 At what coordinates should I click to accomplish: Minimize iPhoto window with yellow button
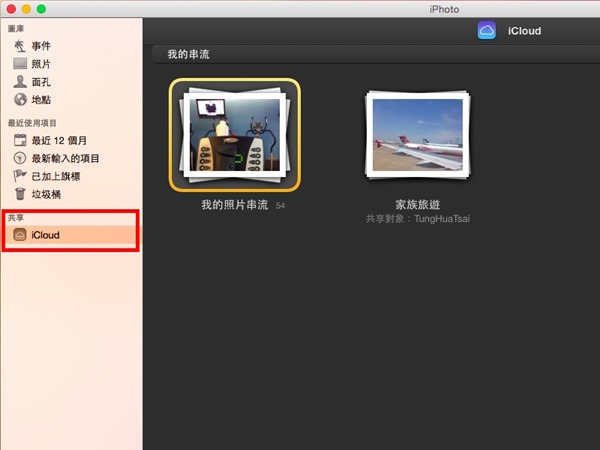[x=26, y=9]
